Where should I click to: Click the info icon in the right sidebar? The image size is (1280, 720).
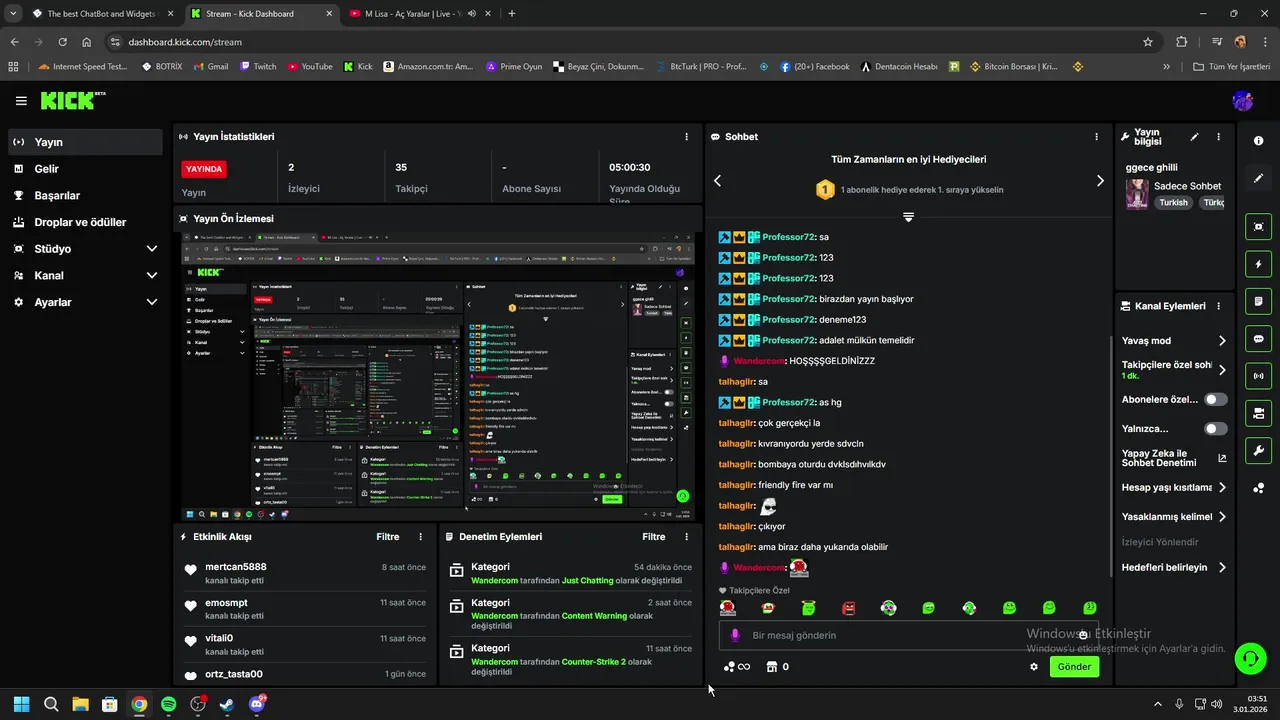1259,141
